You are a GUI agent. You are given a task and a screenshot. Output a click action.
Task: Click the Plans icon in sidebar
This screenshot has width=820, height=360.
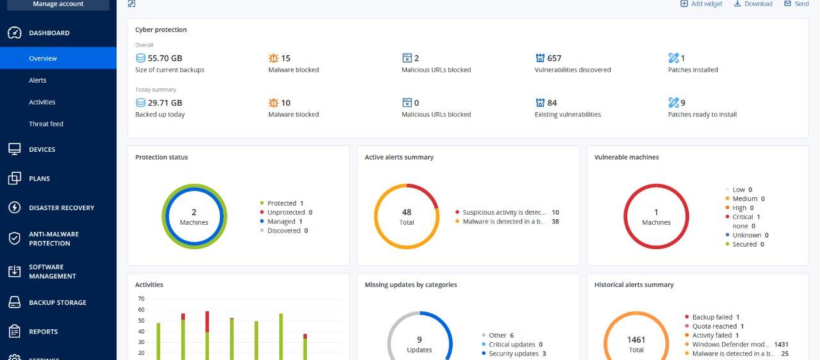coord(15,178)
